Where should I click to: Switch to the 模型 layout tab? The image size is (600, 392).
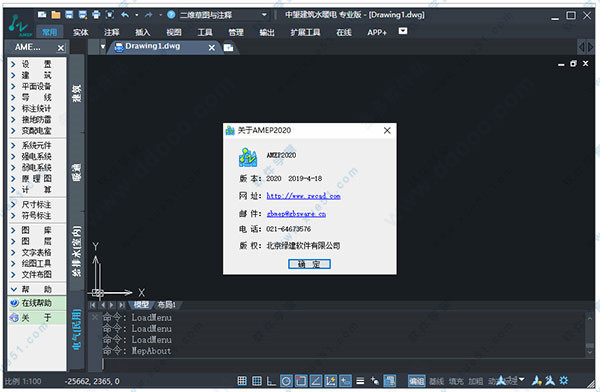(x=141, y=305)
